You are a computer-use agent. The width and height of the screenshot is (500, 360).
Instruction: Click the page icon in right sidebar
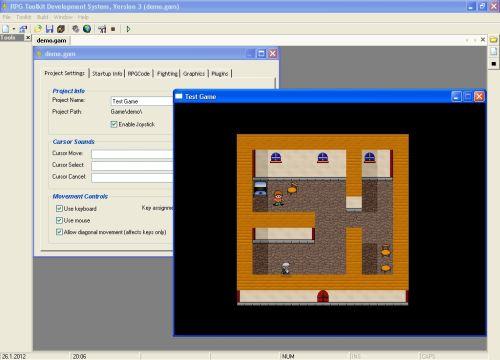point(493,51)
